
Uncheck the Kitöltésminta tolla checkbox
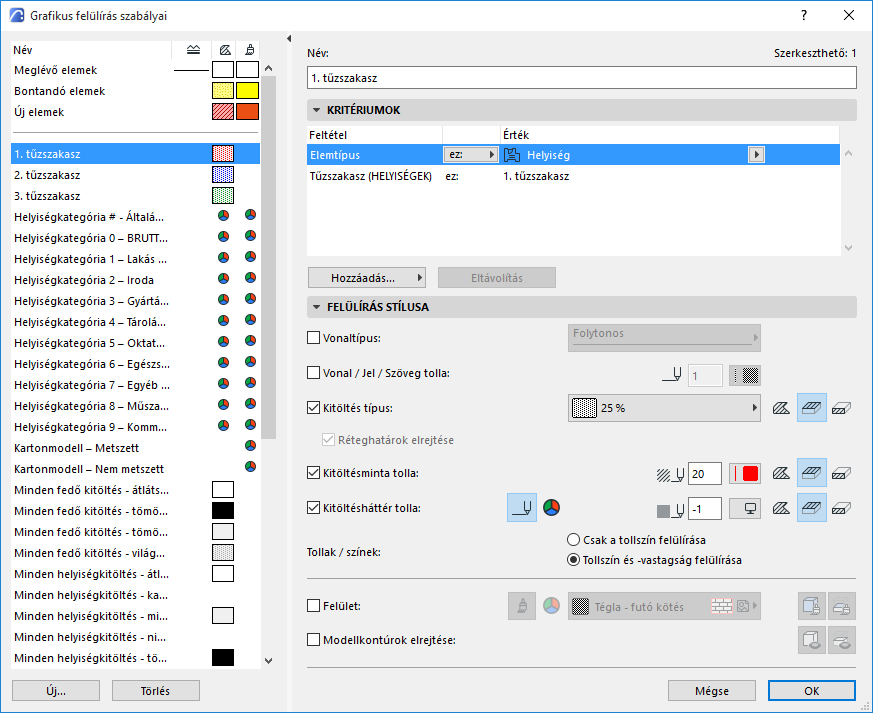[313, 473]
